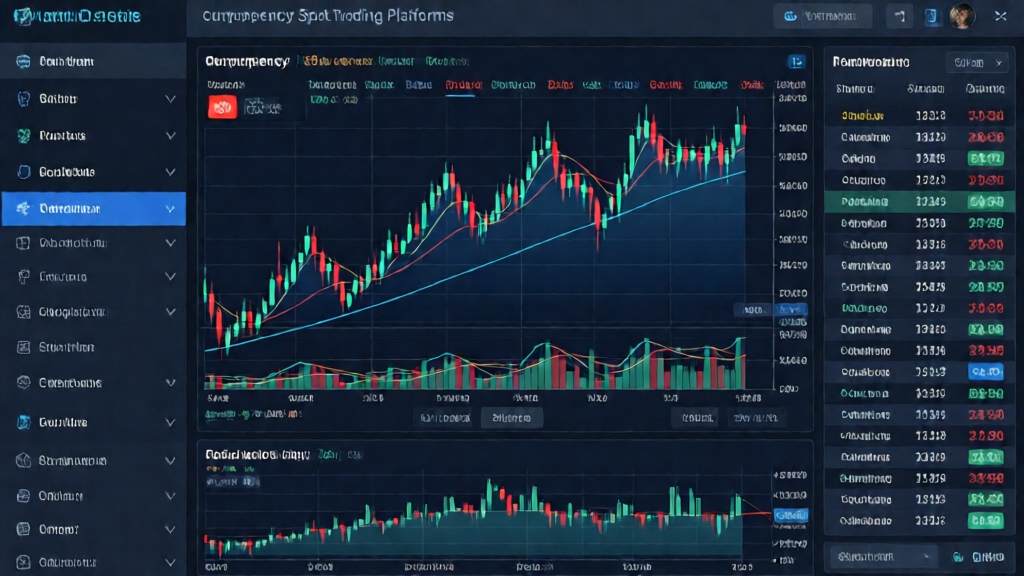Screen dimensions: 1024x576
Task: Click the blue icon of the eleventh sidebar item
Action: (24, 423)
